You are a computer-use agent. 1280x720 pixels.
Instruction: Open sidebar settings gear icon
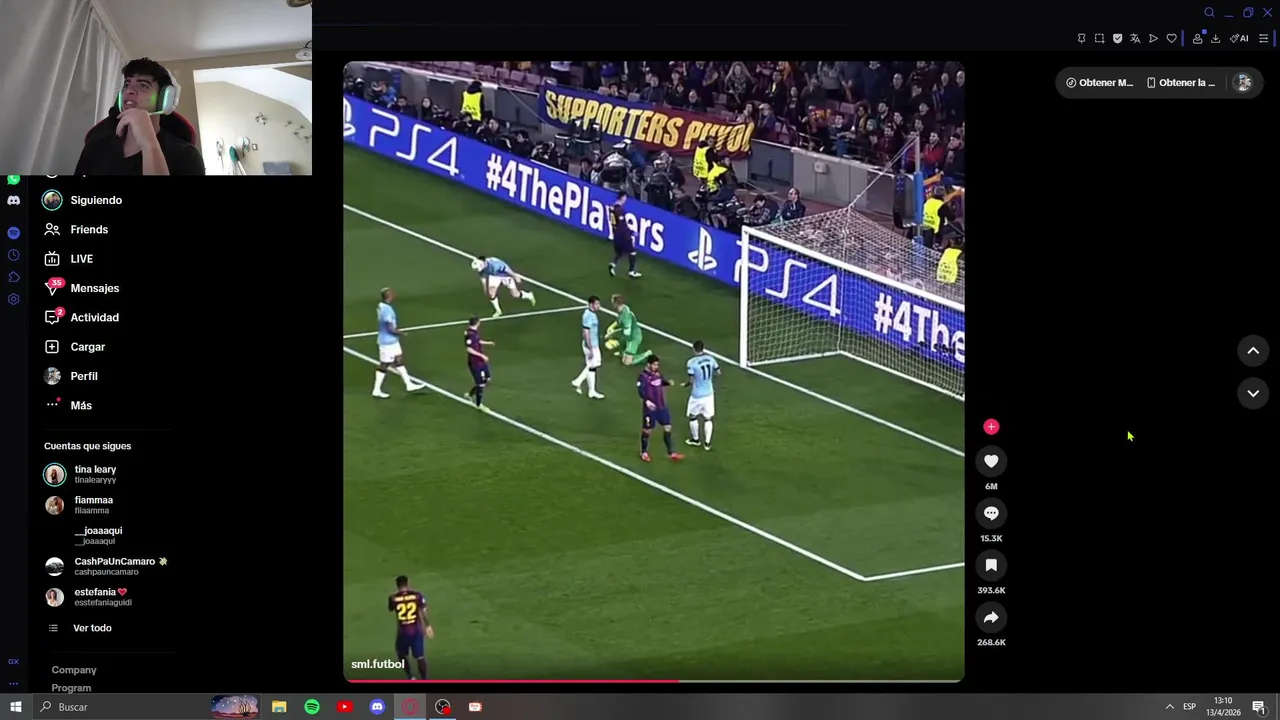tap(13, 299)
